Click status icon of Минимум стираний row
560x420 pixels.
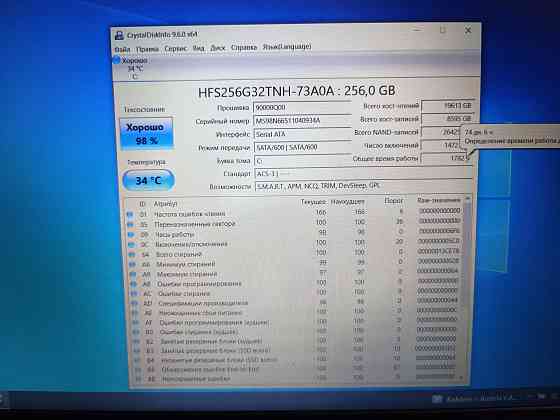pyautogui.click(x=132, y=265)
